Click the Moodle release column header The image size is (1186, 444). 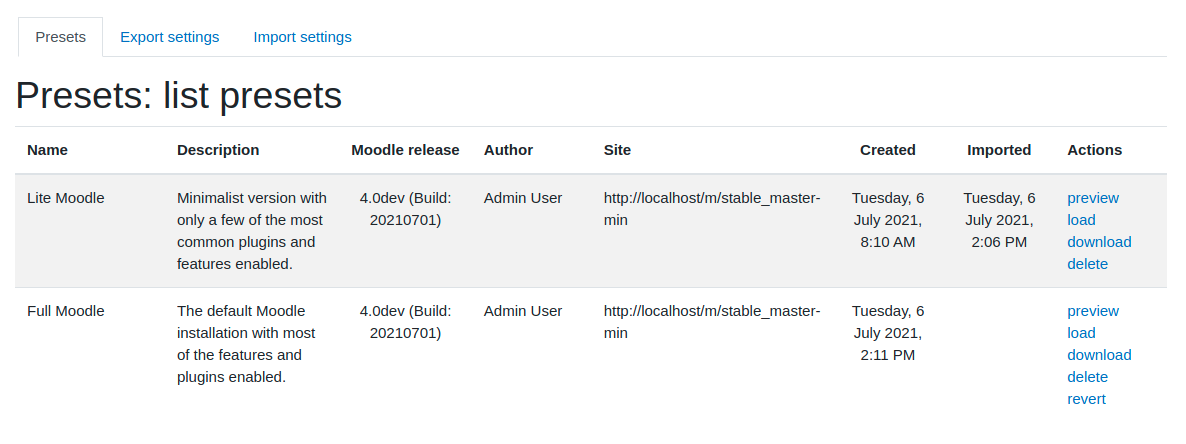pos(405,150)
